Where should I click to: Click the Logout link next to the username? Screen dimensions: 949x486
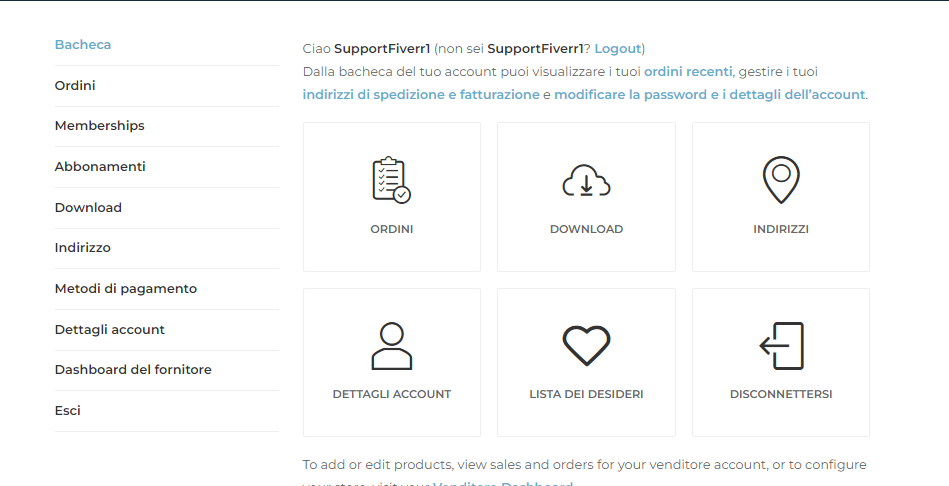click(617, 48)
